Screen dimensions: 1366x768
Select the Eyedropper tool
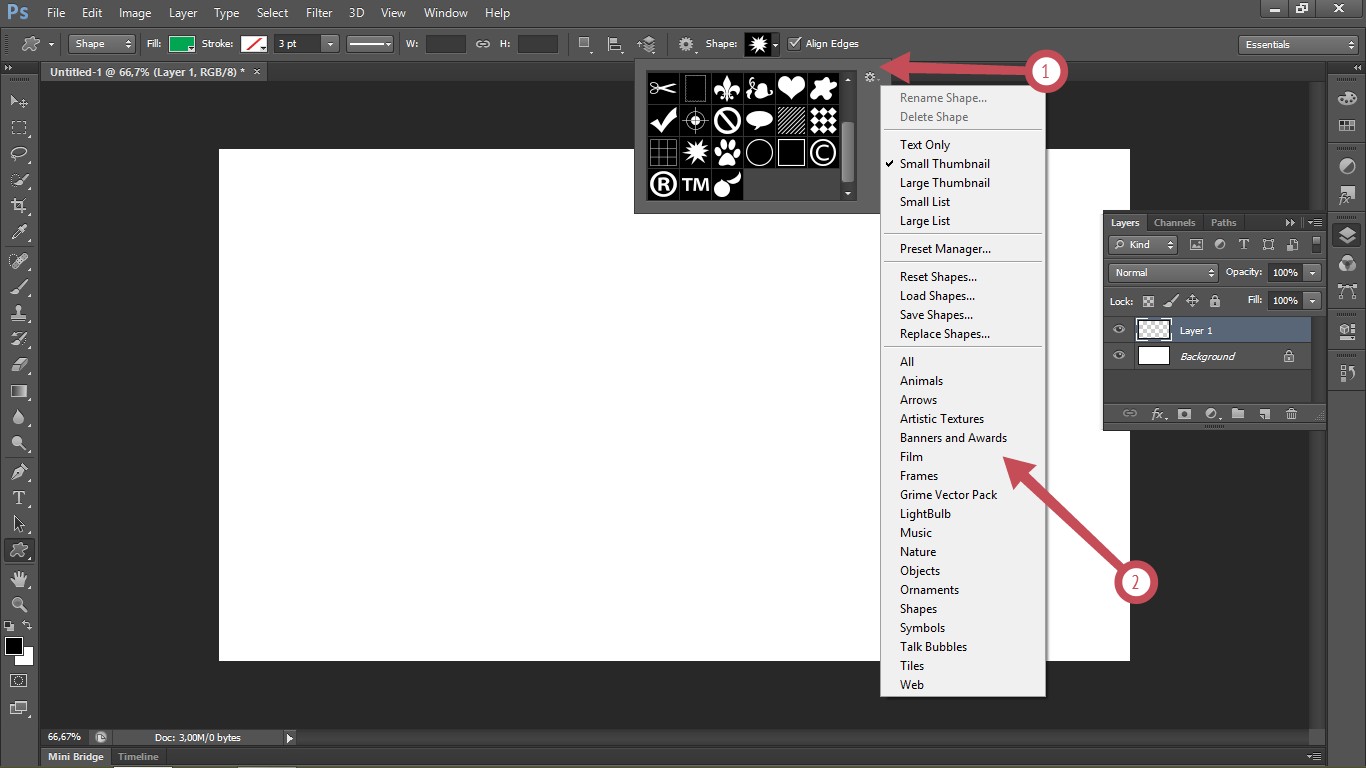(x=19, y=232)
